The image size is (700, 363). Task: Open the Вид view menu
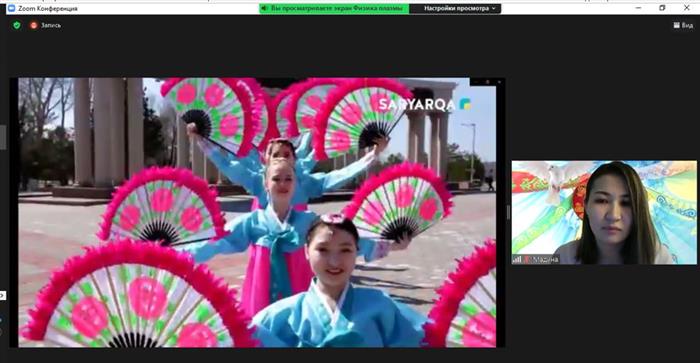(683, 25)
